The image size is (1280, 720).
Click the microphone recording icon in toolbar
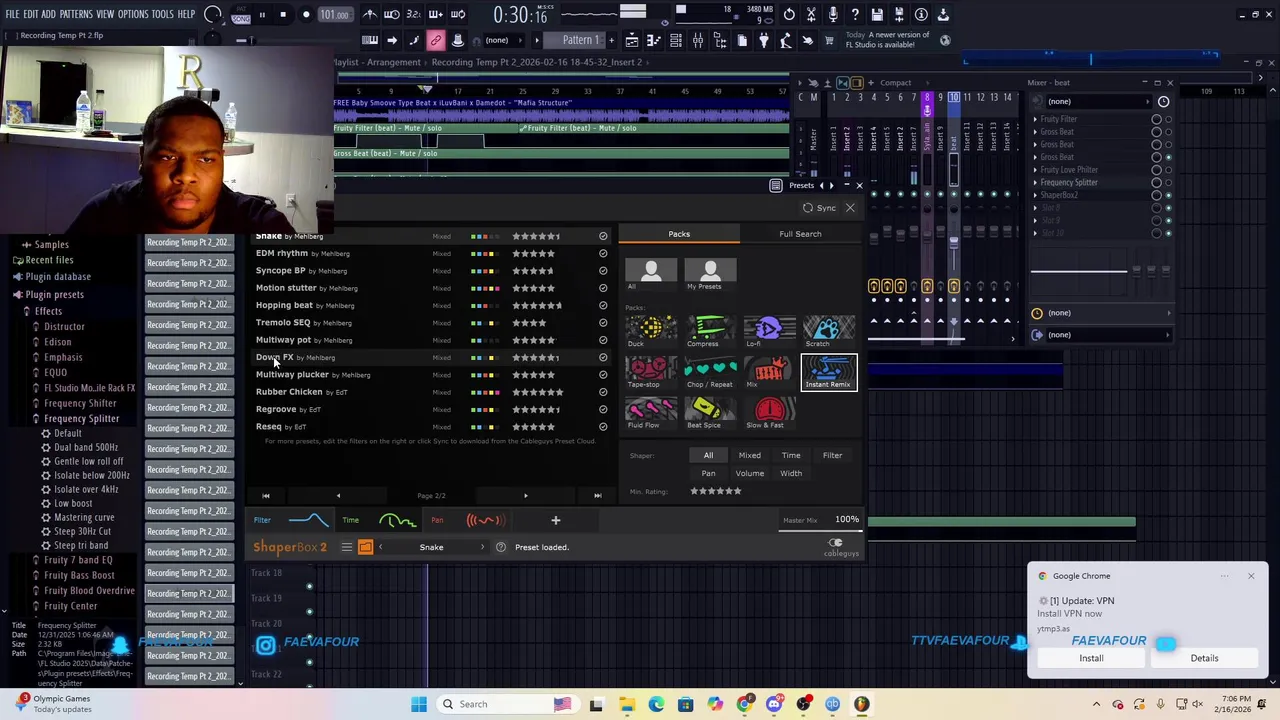[x=833, y=14]
